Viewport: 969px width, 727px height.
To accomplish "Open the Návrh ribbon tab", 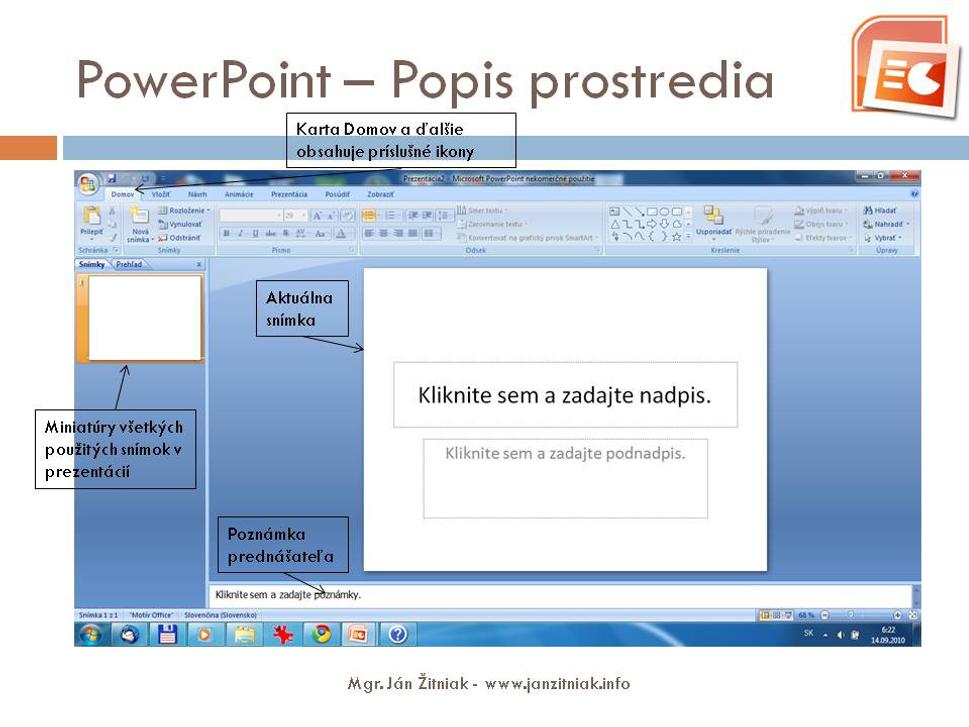I will coord(198,194).
